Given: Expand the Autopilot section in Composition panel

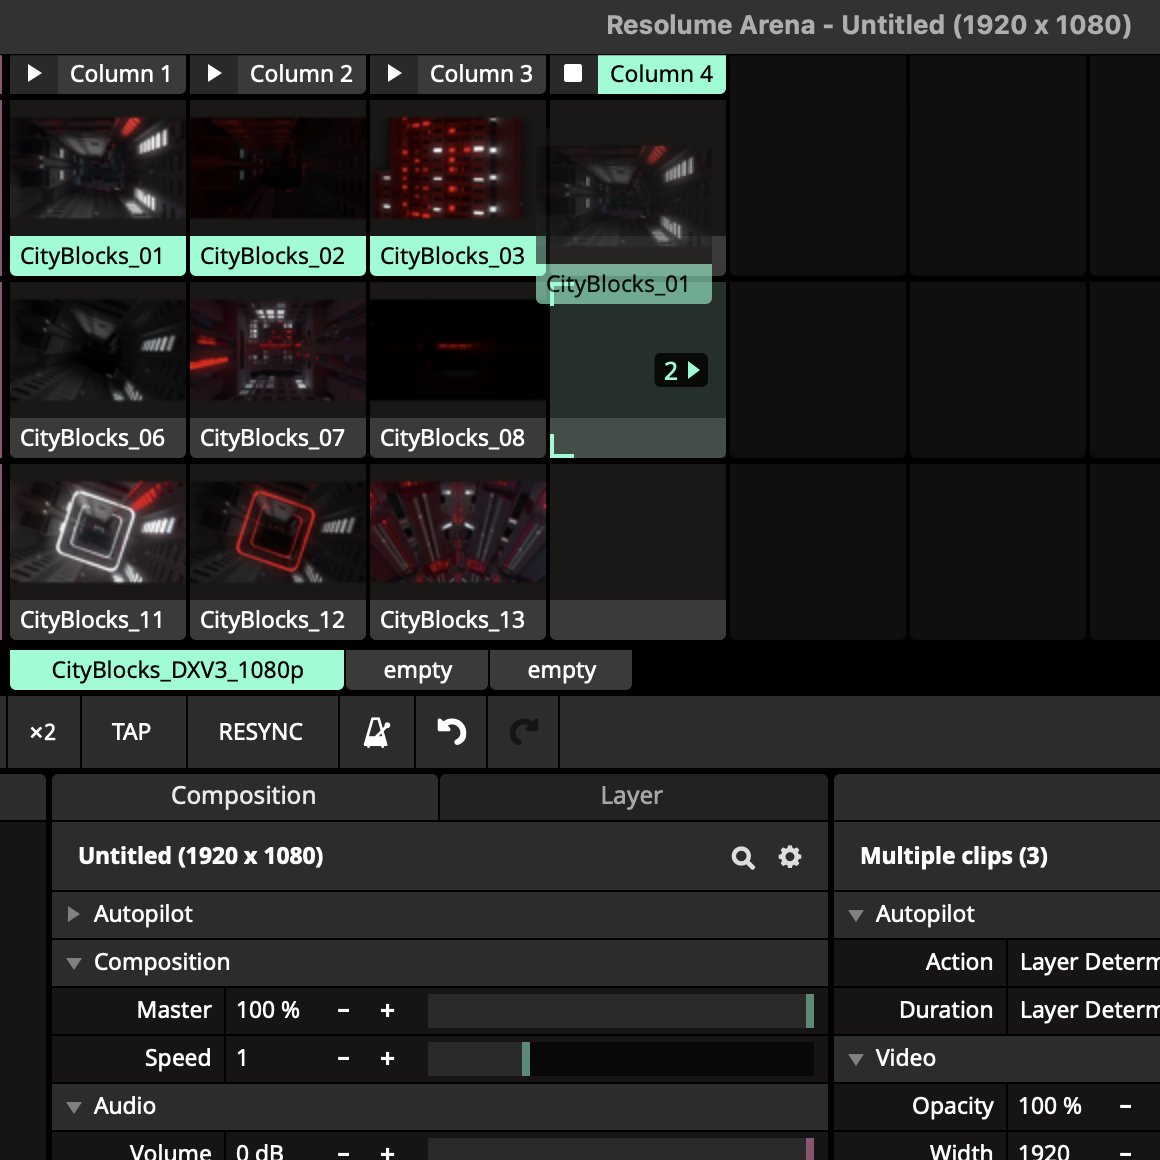Looking at the screenshot, I should (72, 913).
